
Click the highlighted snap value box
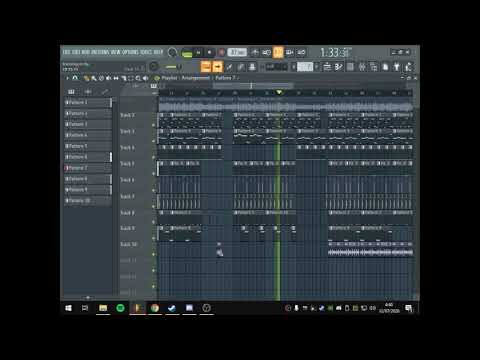click(305, 67)
